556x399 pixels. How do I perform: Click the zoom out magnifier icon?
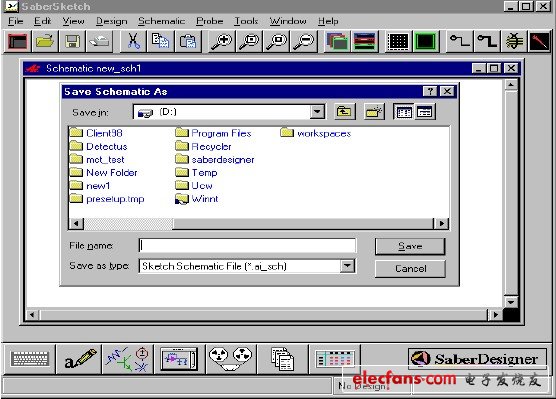tap(304, 41)
